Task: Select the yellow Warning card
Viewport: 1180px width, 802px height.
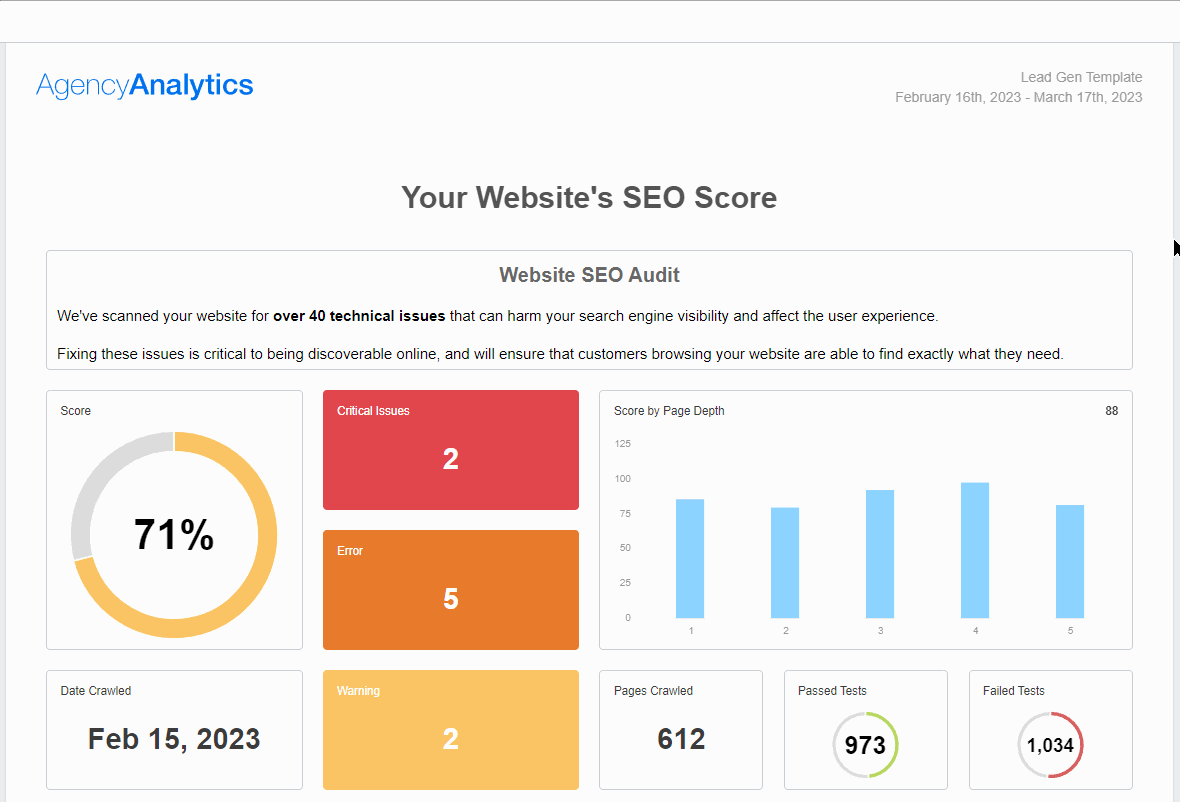Action: click(450, 730)
